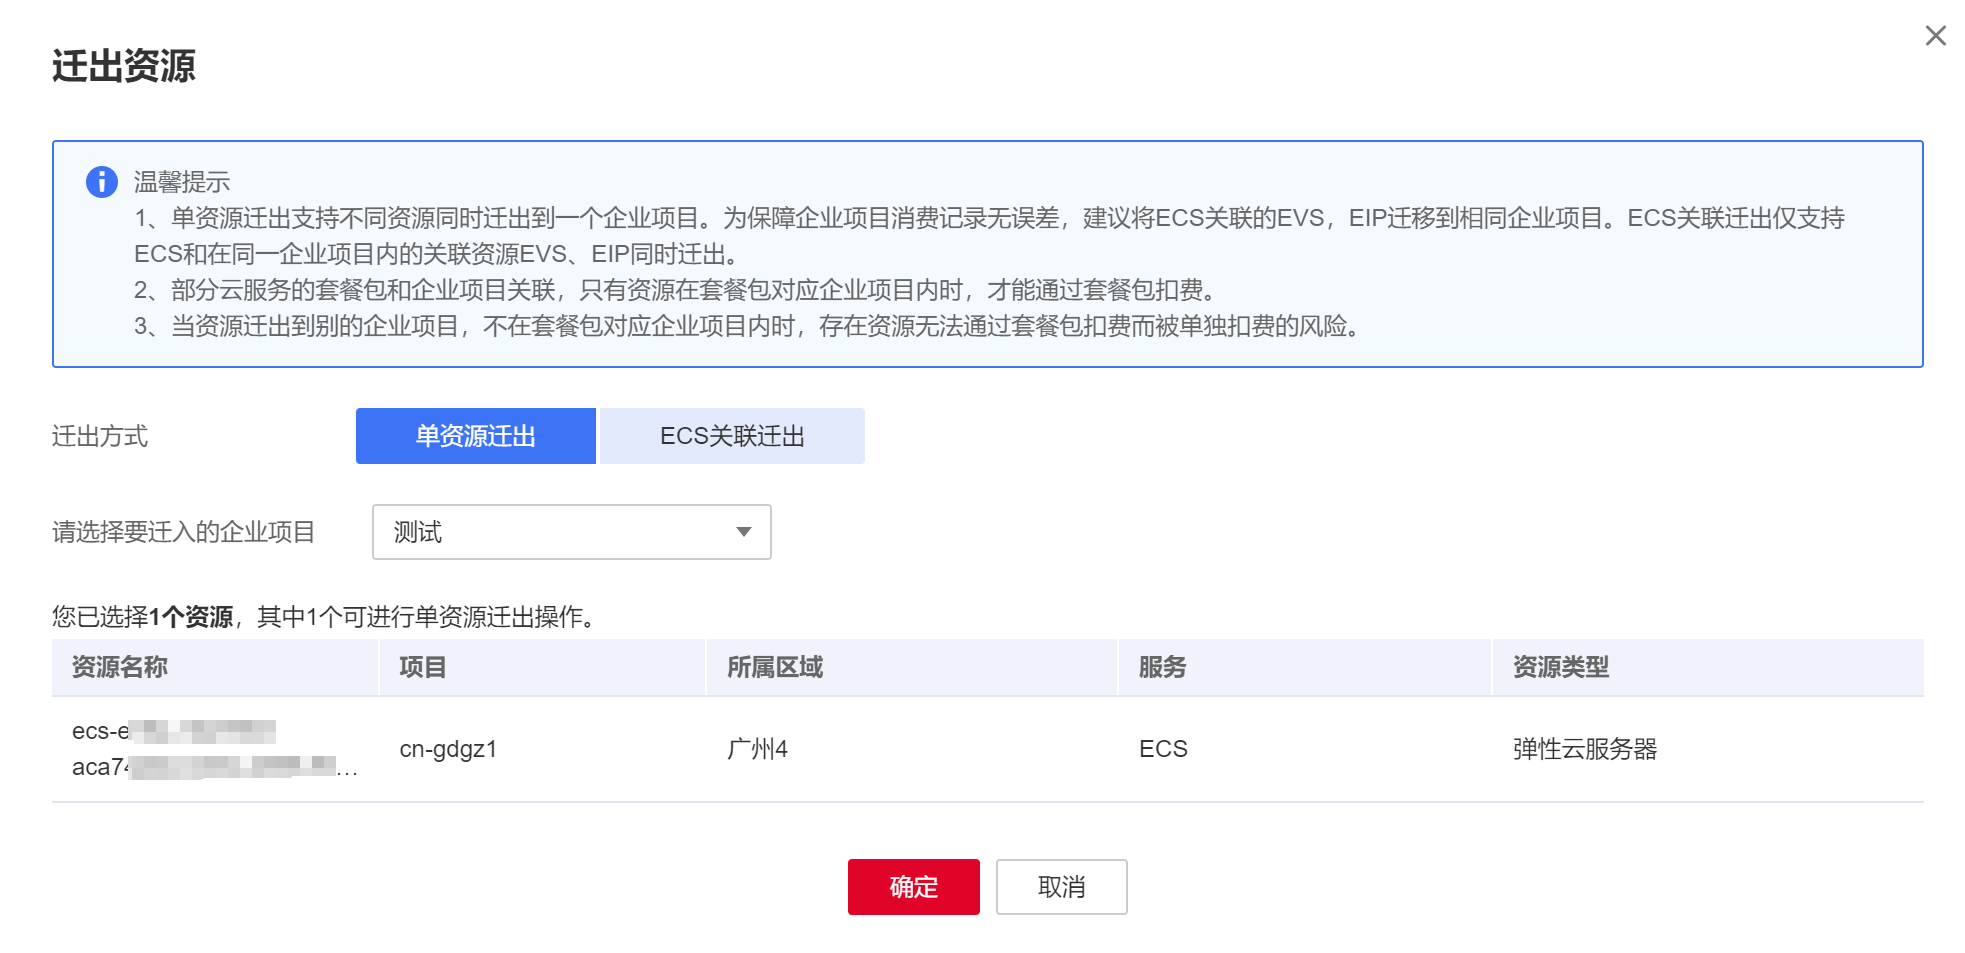Screen dimensions: 1965x953
Task: Cancel with the 取消 button
Action: [x=1061, y=887]
